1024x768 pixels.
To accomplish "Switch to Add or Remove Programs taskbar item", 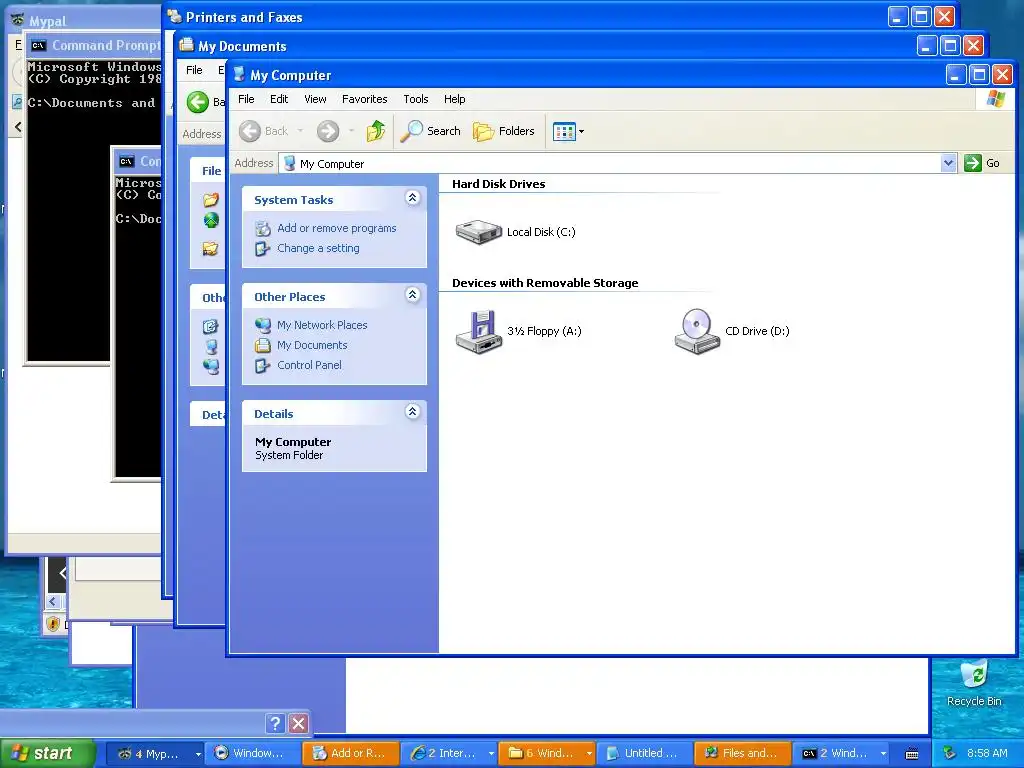I will coord(351,753).
